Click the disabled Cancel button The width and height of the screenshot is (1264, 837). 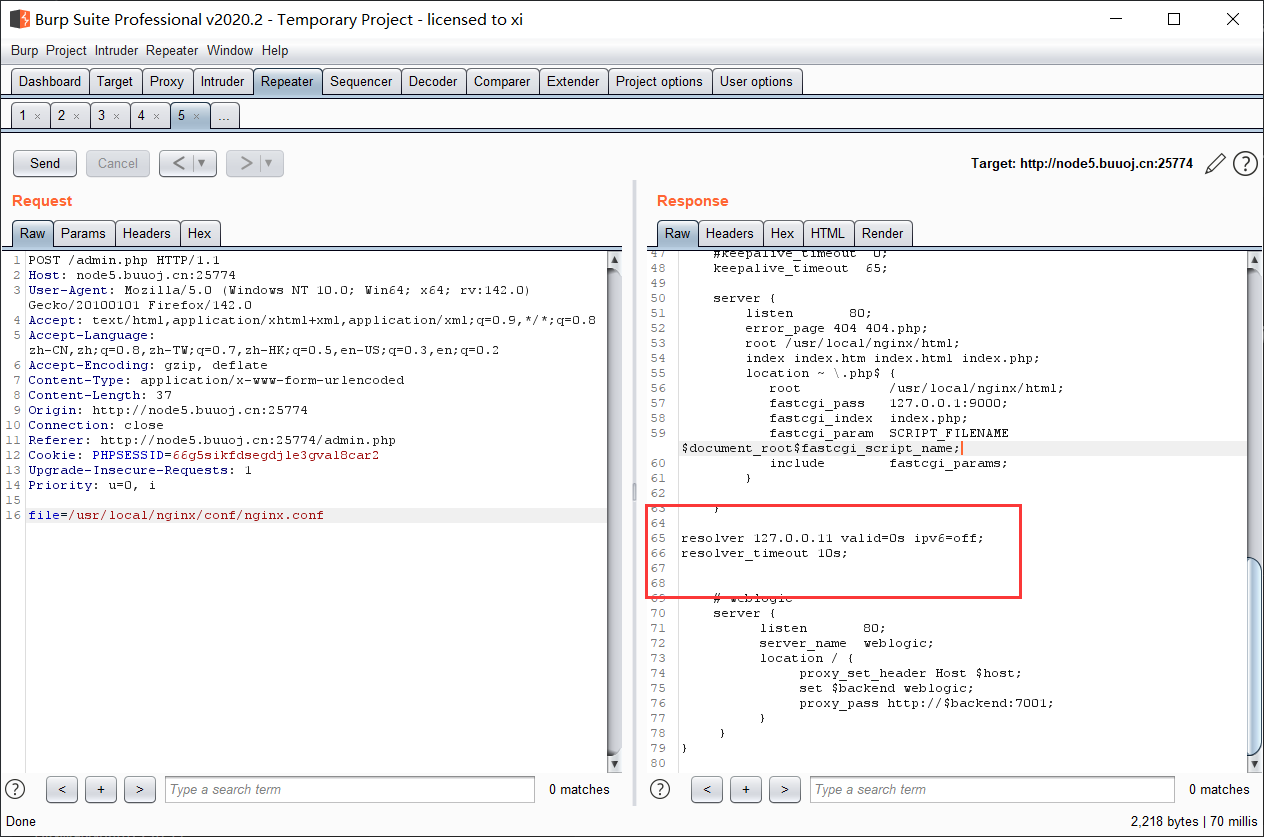tap(118, 163)
